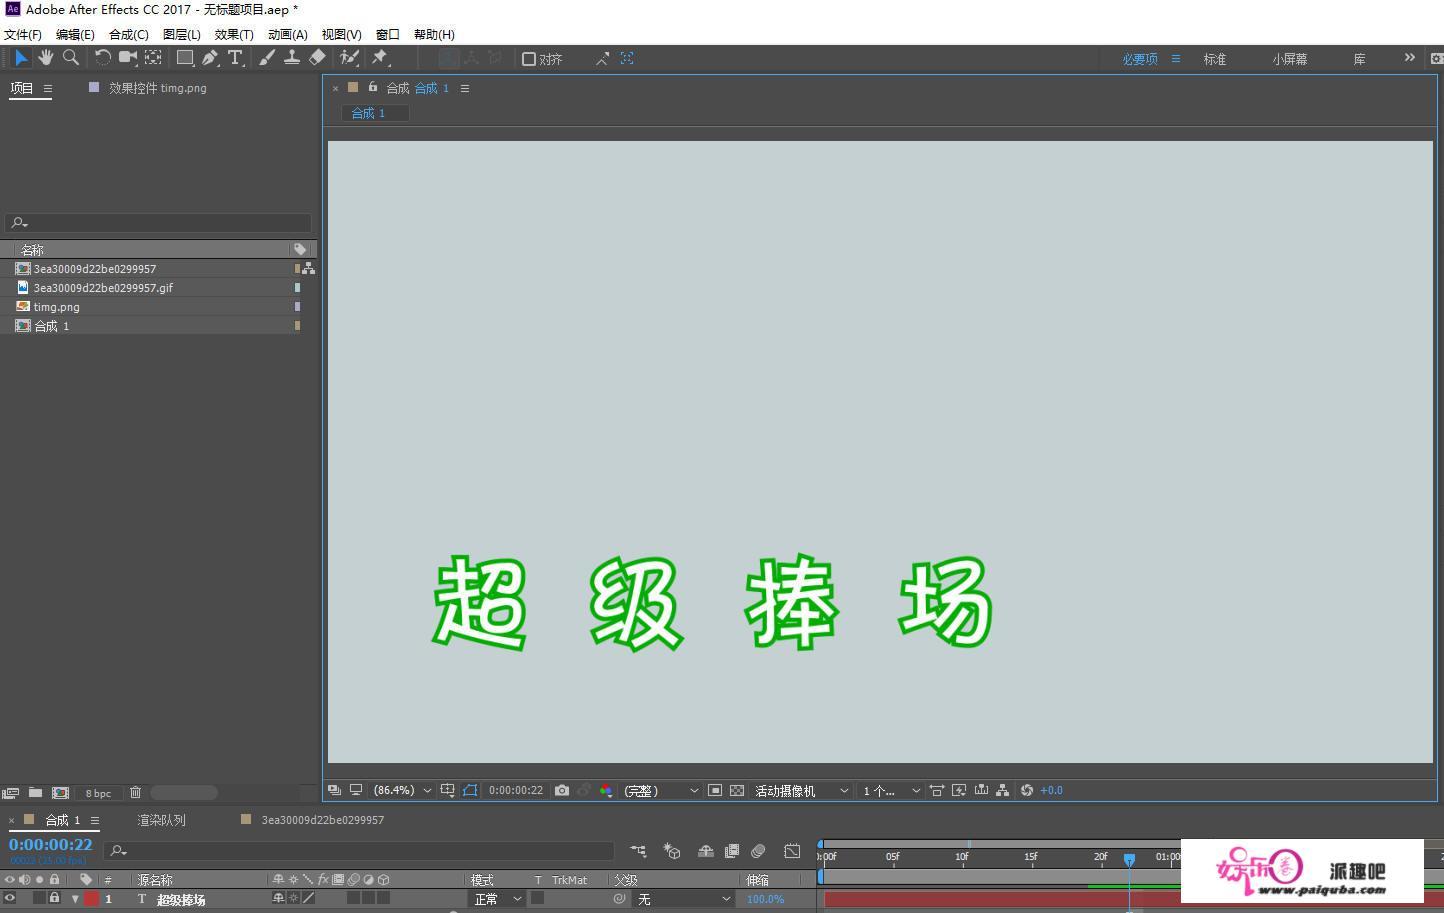Toggle the shy switch for 超级捧场 layer

(x=278, y=898)
